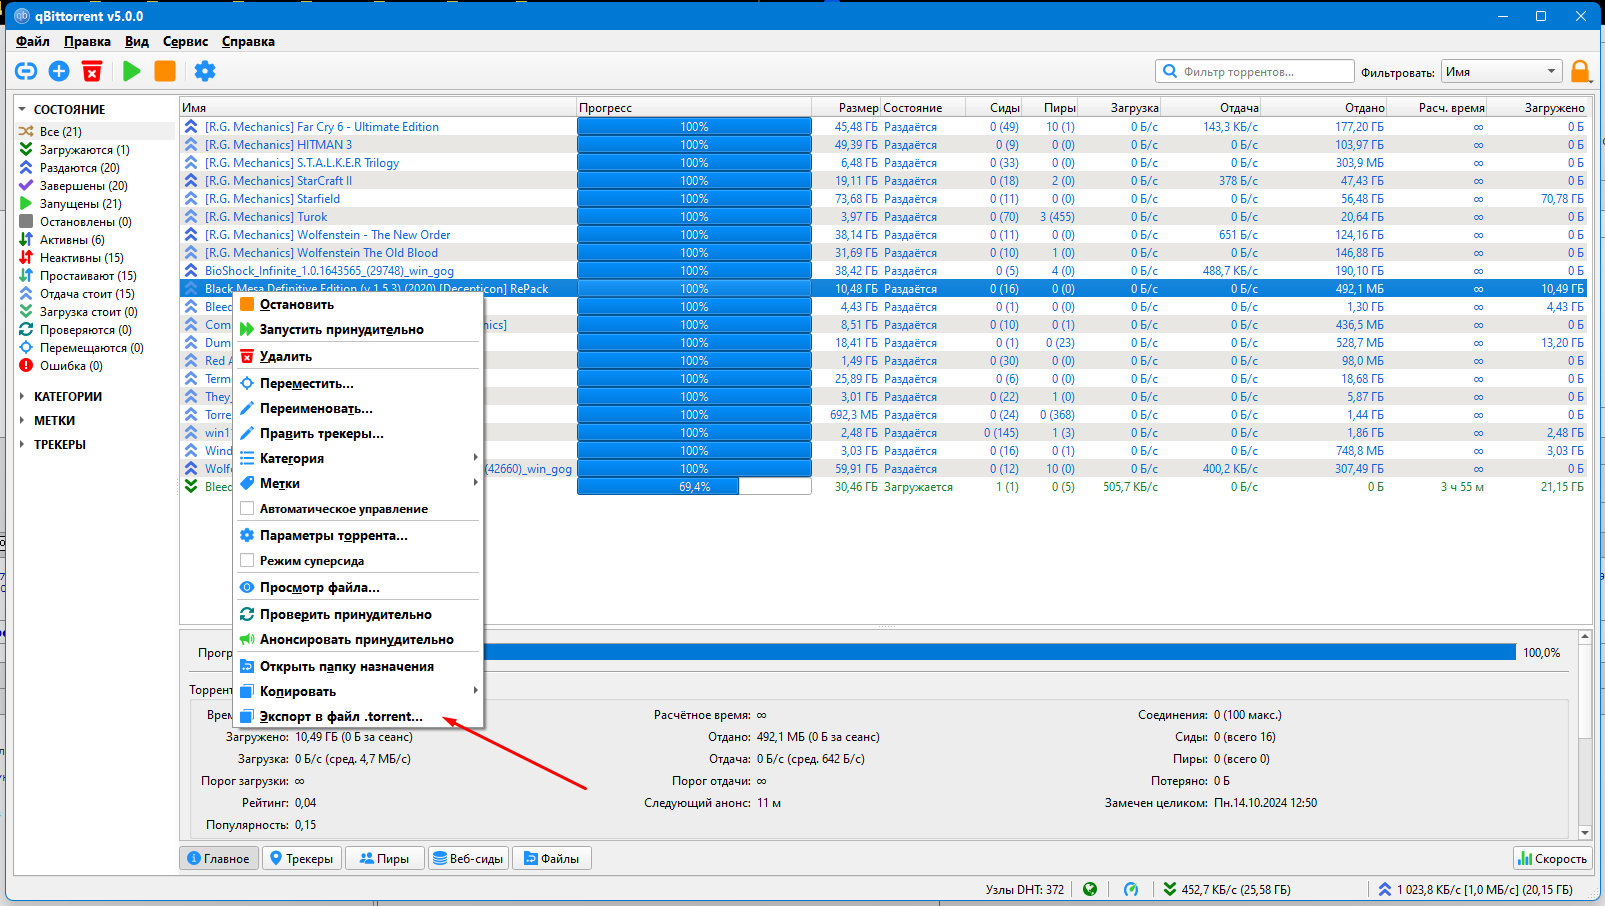Expand the КАТЕГОРИИ section in sidebar
Viewport: 1605px width, 906px height.
[22, 397]
